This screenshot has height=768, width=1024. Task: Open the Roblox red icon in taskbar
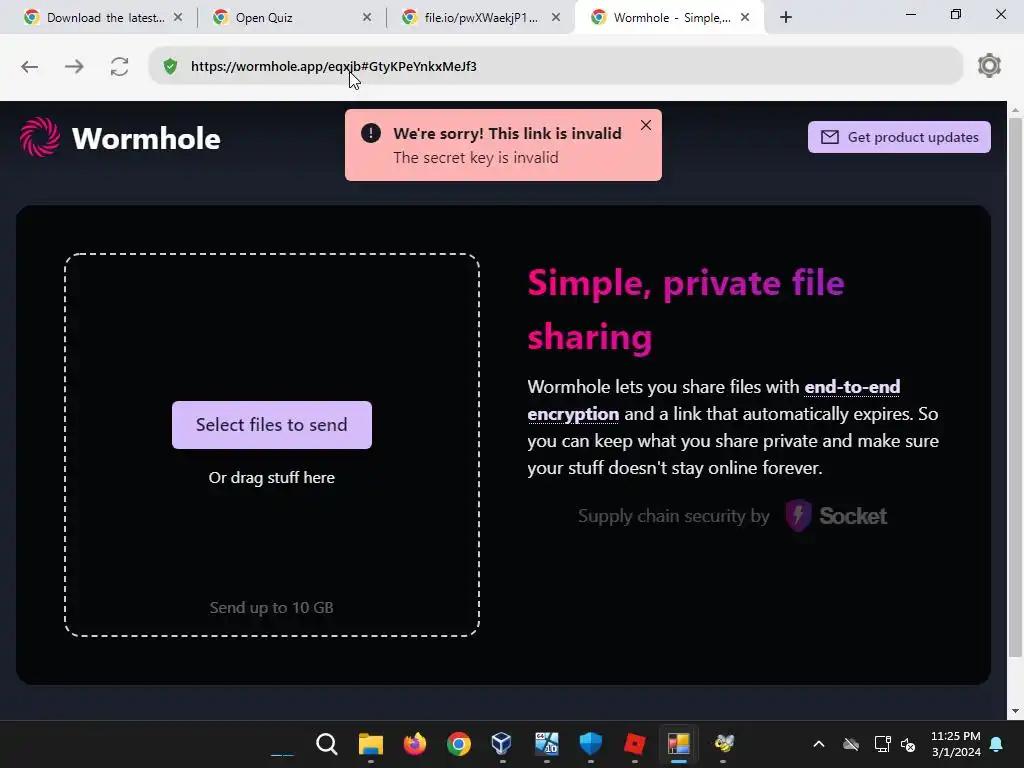point(635,744)
